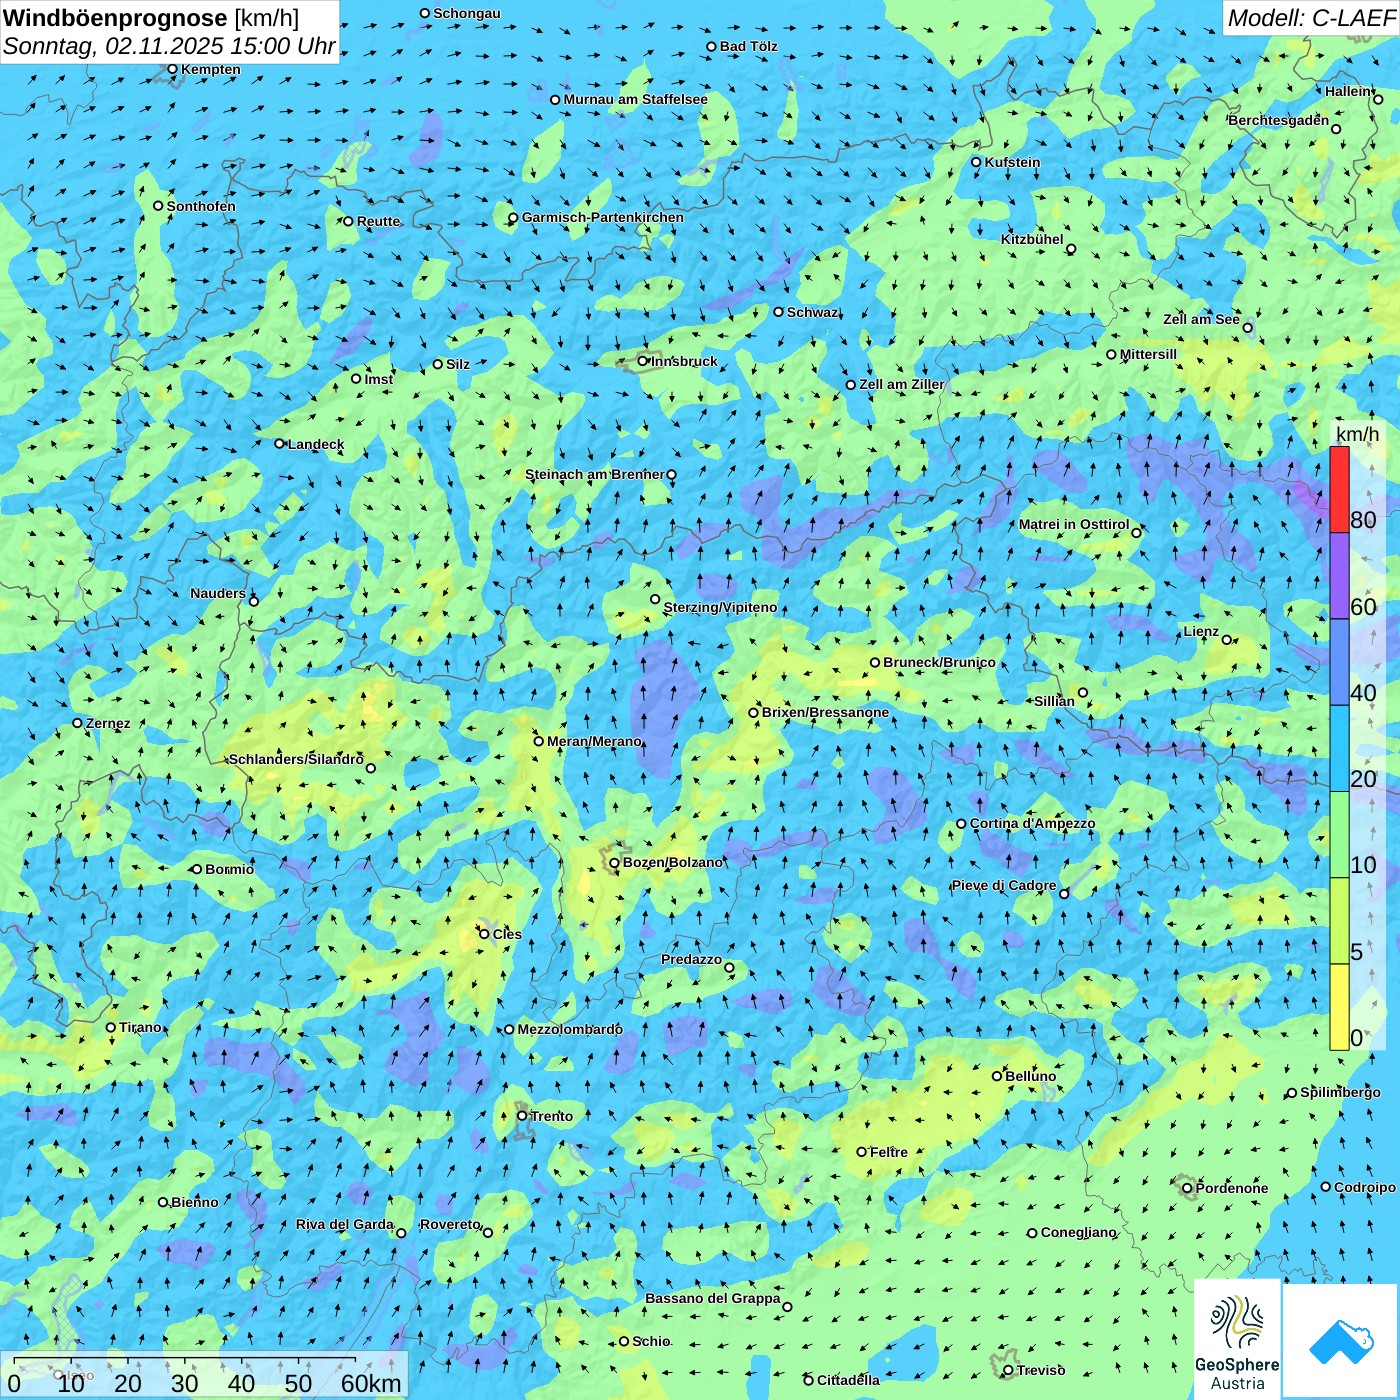The width and height of the screenshot is (1400, 1400).
Task: Click the Kitzbühel town label
Action: click(1032, 239)
